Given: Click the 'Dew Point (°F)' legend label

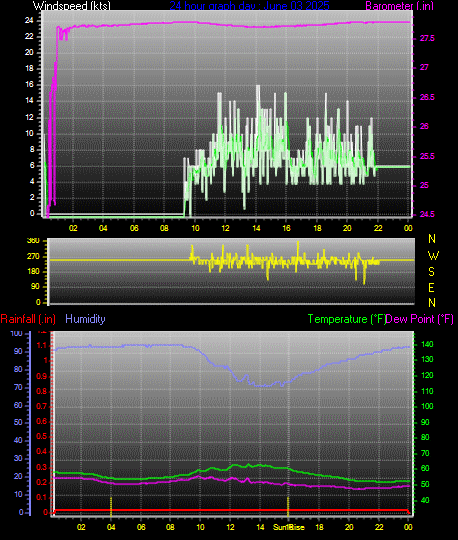Looking at the screenshot, I should tap(419, 319).
